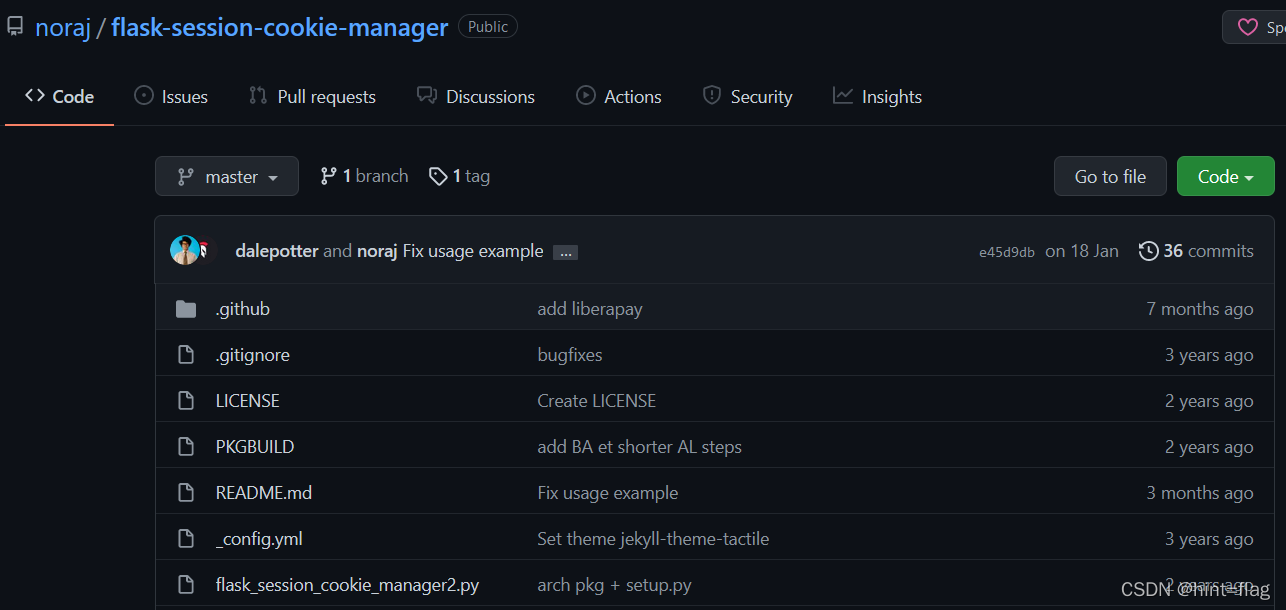The width and height of the screenshot is (1286, 610).
Task: Open the Actions tab
Action: [619, 97]
